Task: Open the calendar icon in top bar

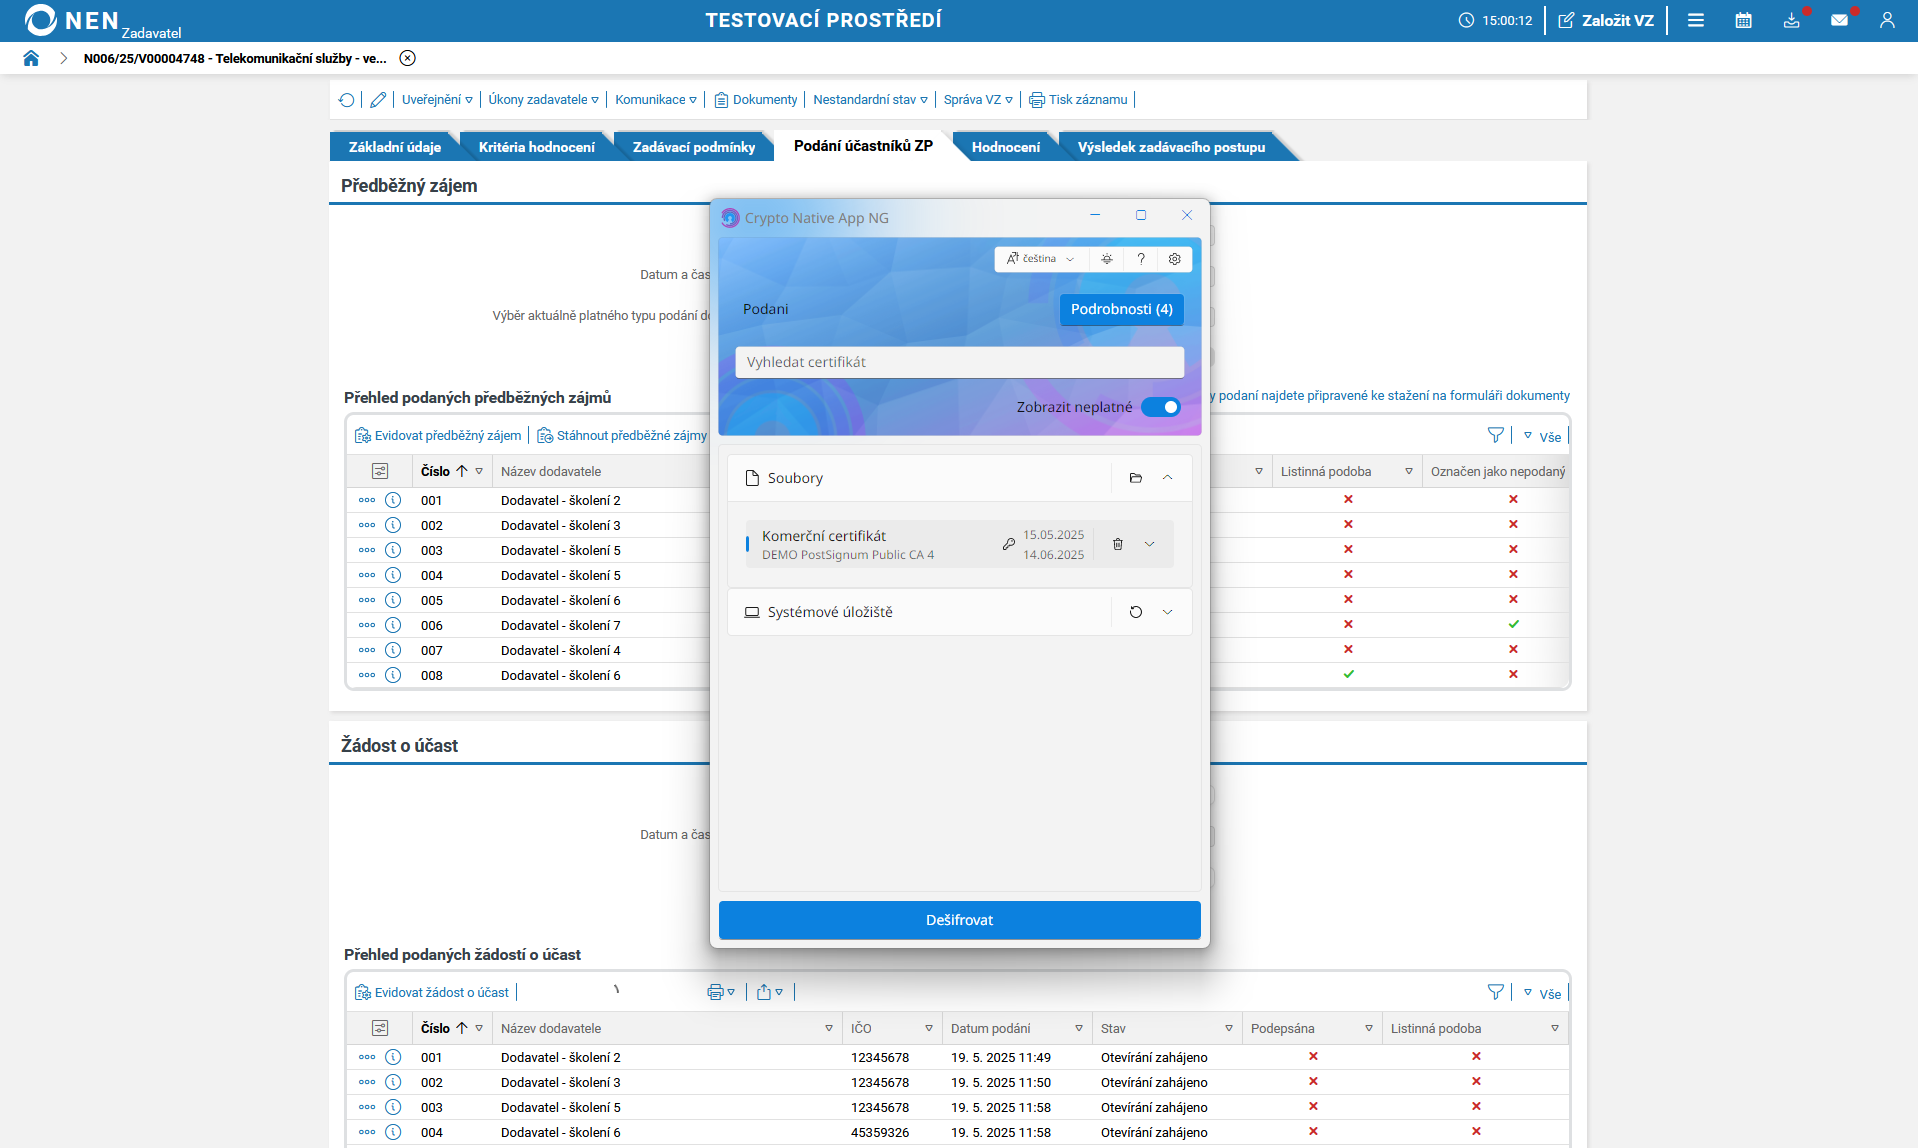Action: point(1743,20)
